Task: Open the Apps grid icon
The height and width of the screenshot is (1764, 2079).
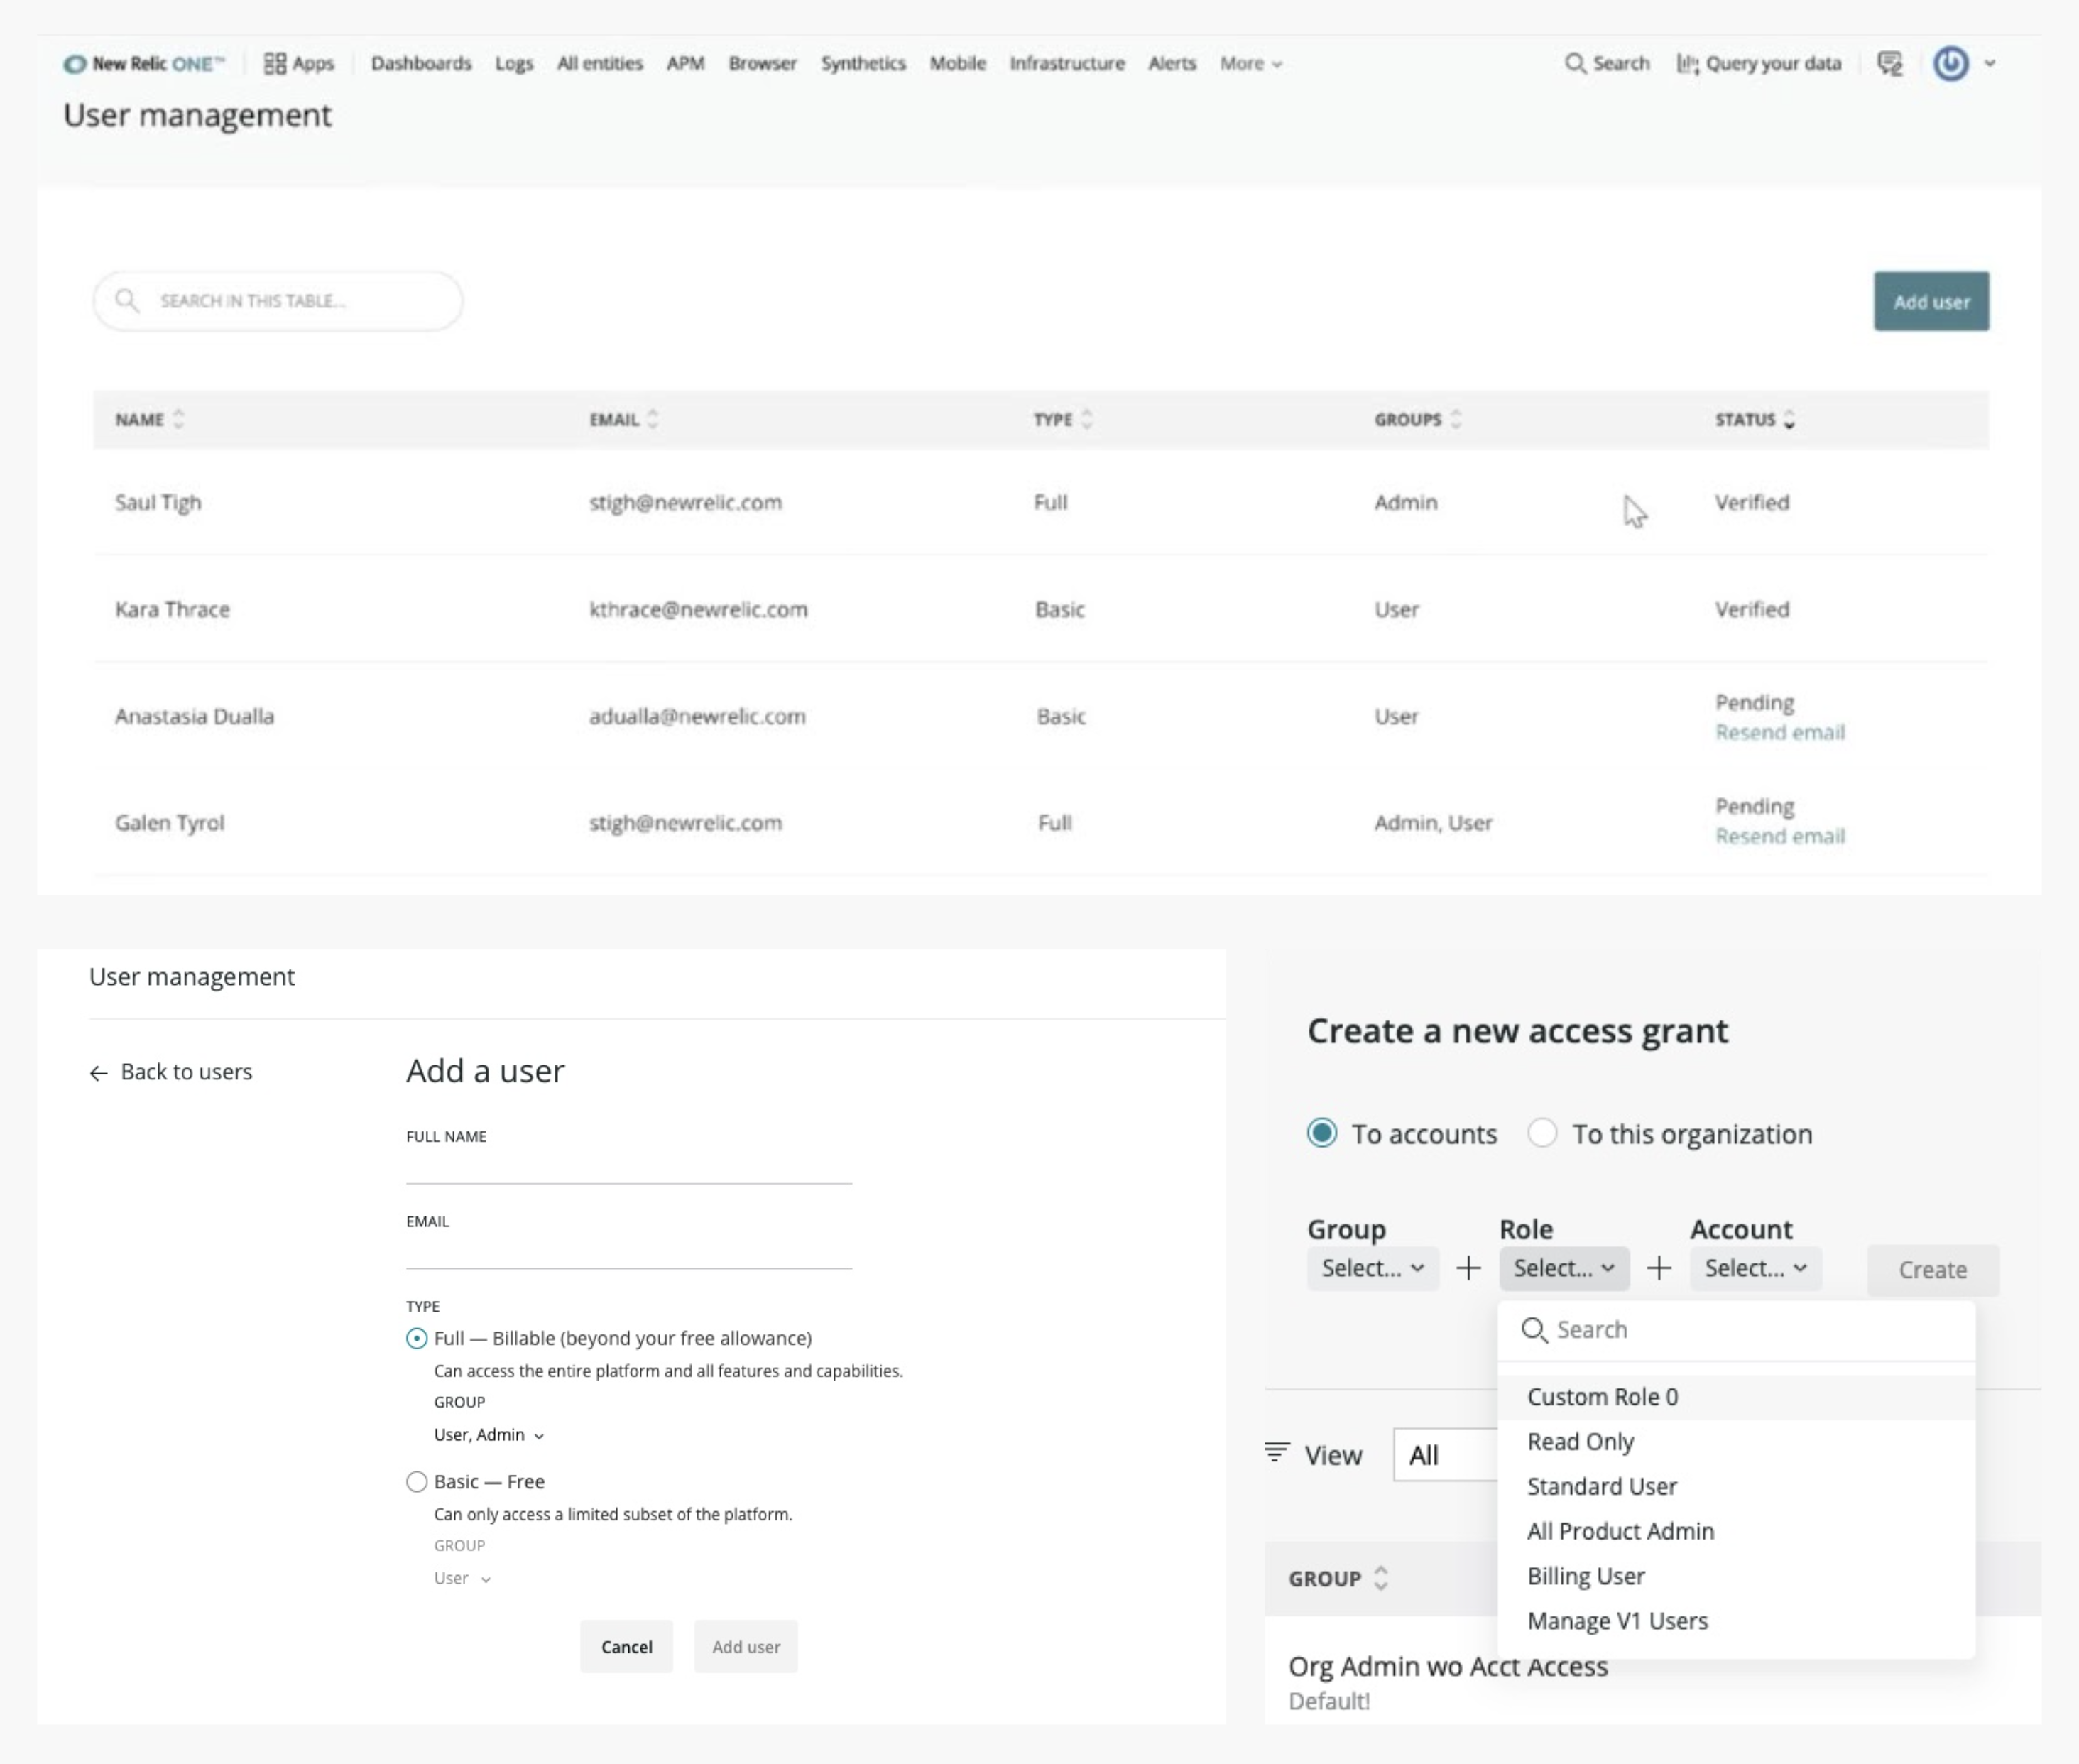Action: click(x=275, y=64)
